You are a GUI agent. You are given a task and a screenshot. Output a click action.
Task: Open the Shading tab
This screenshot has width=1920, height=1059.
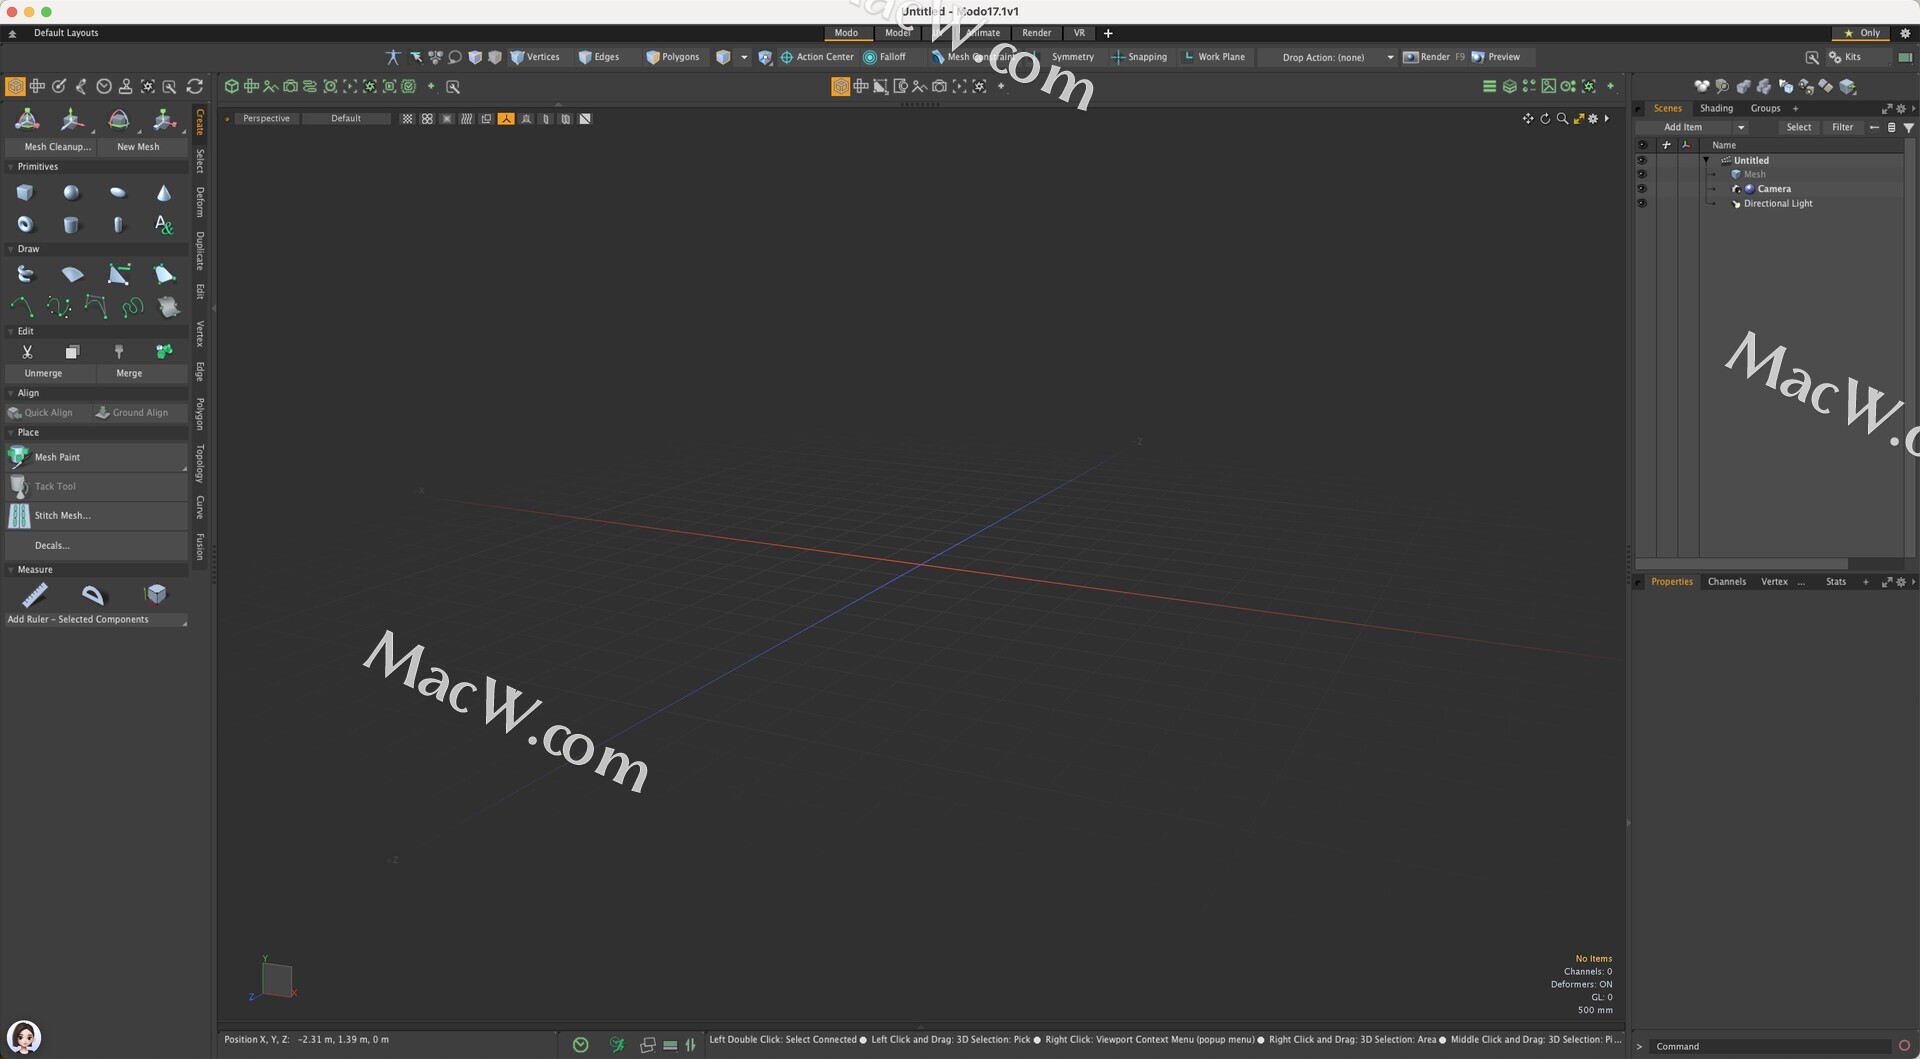(1716, 108)
